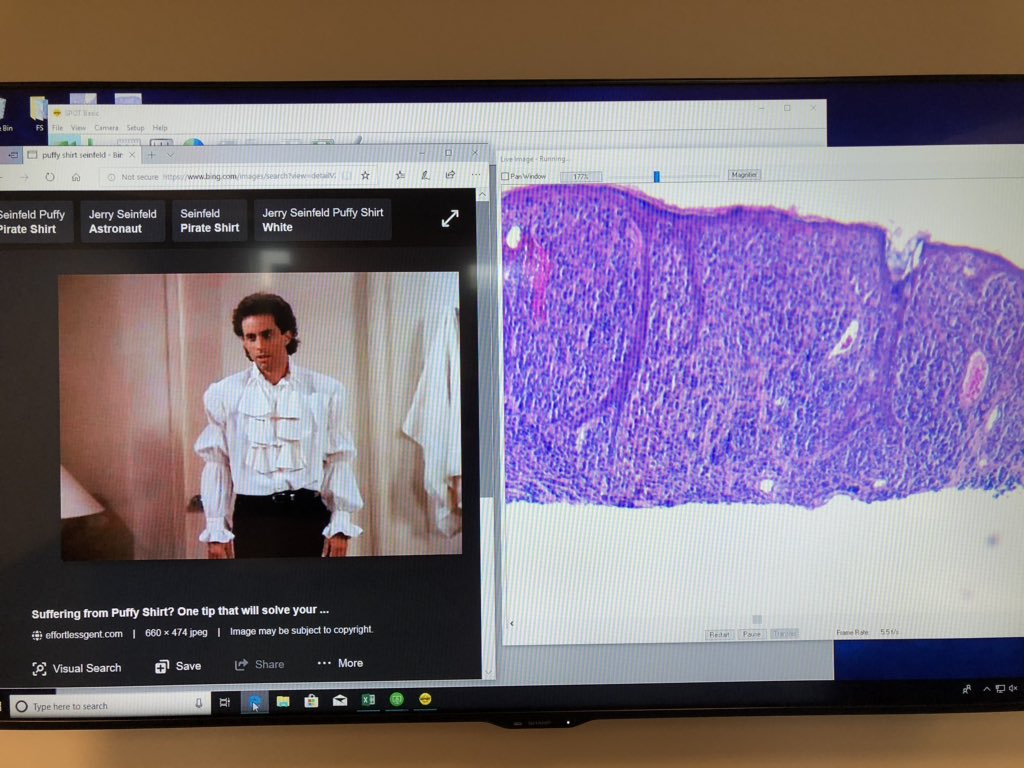
Task: Open the Setup menu in SPOT Basic
Action: point(135,127)
